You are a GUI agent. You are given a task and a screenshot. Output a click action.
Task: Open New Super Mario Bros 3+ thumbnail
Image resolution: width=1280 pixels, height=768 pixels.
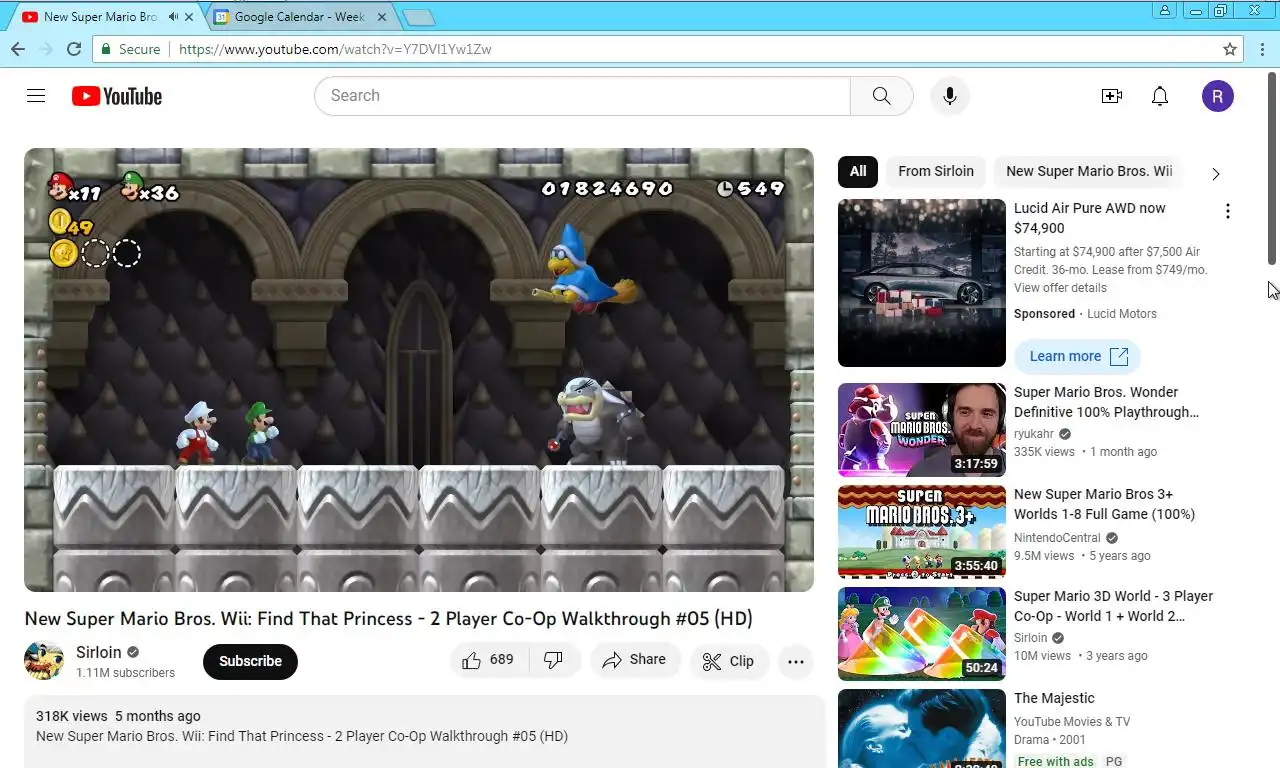point(922,532)
